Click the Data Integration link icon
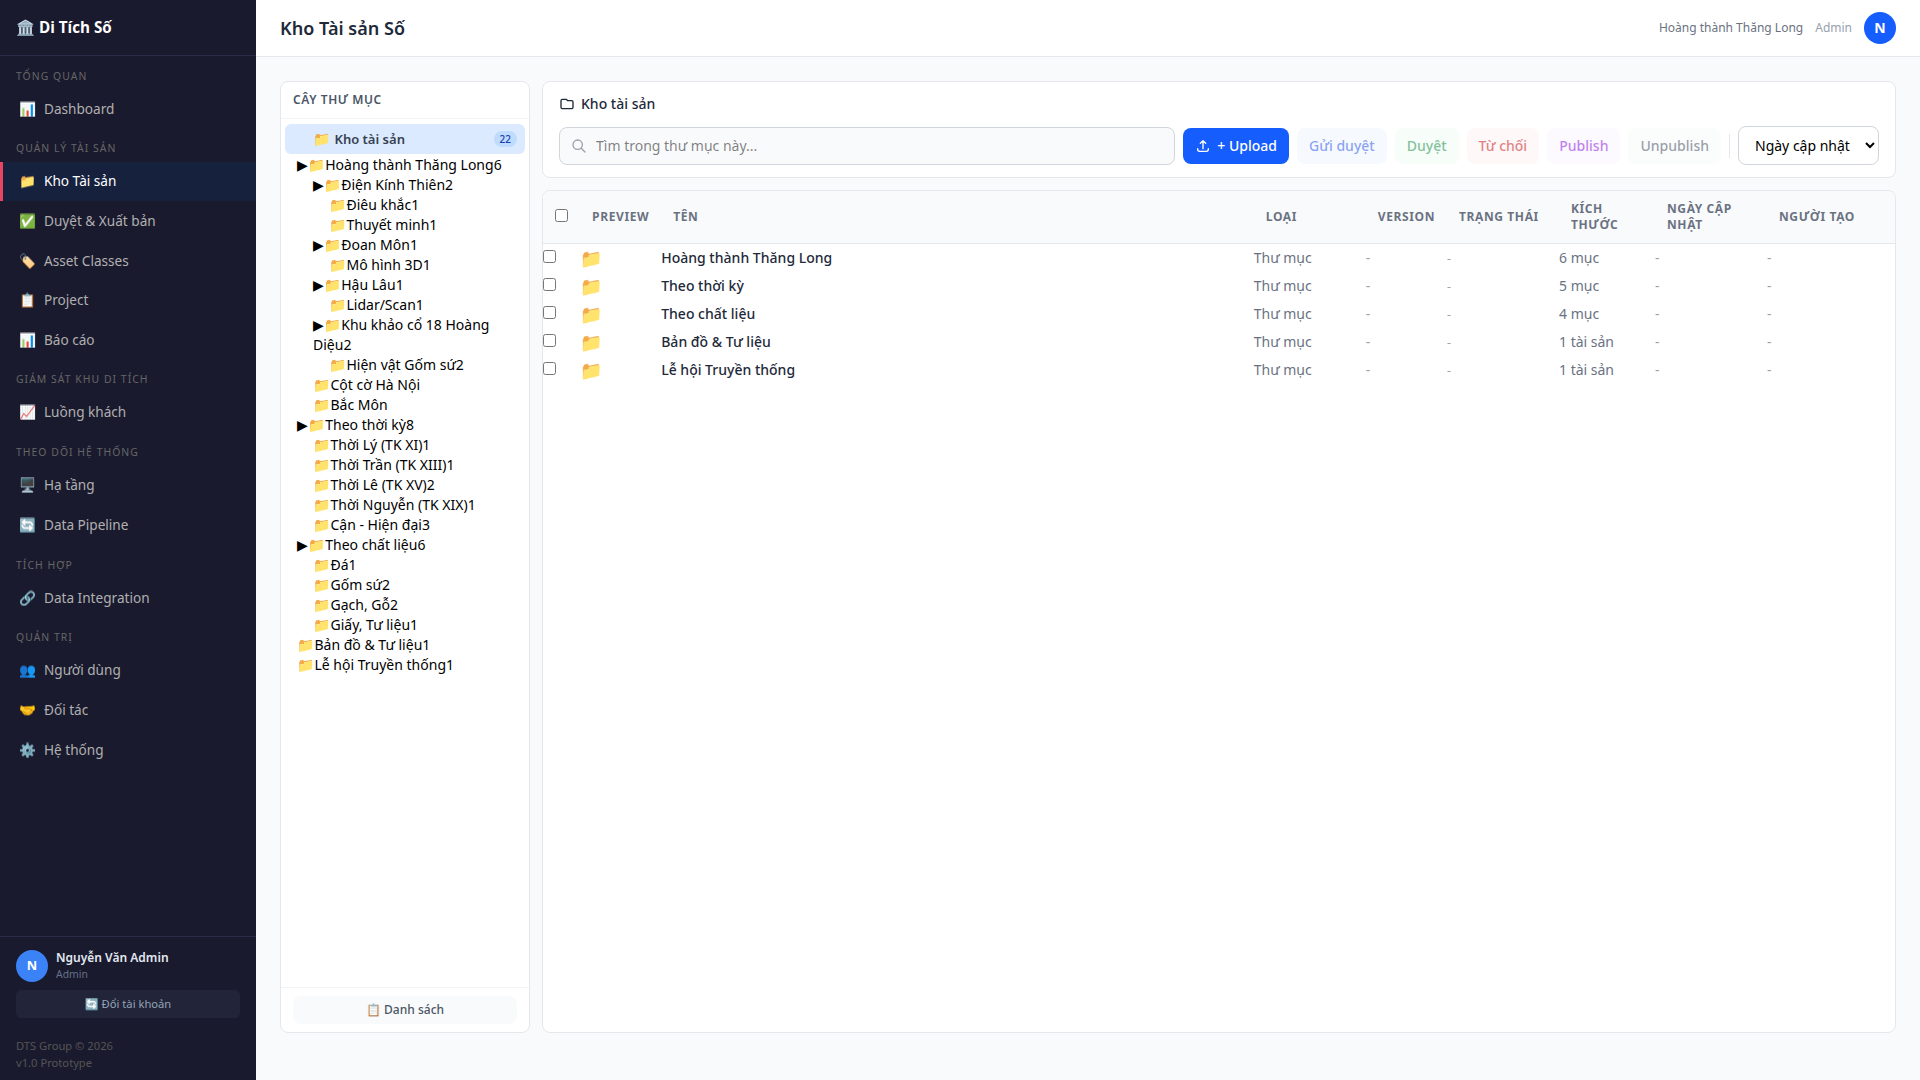The height and width of the screenshot is (1080, 1920). (27, 598)
